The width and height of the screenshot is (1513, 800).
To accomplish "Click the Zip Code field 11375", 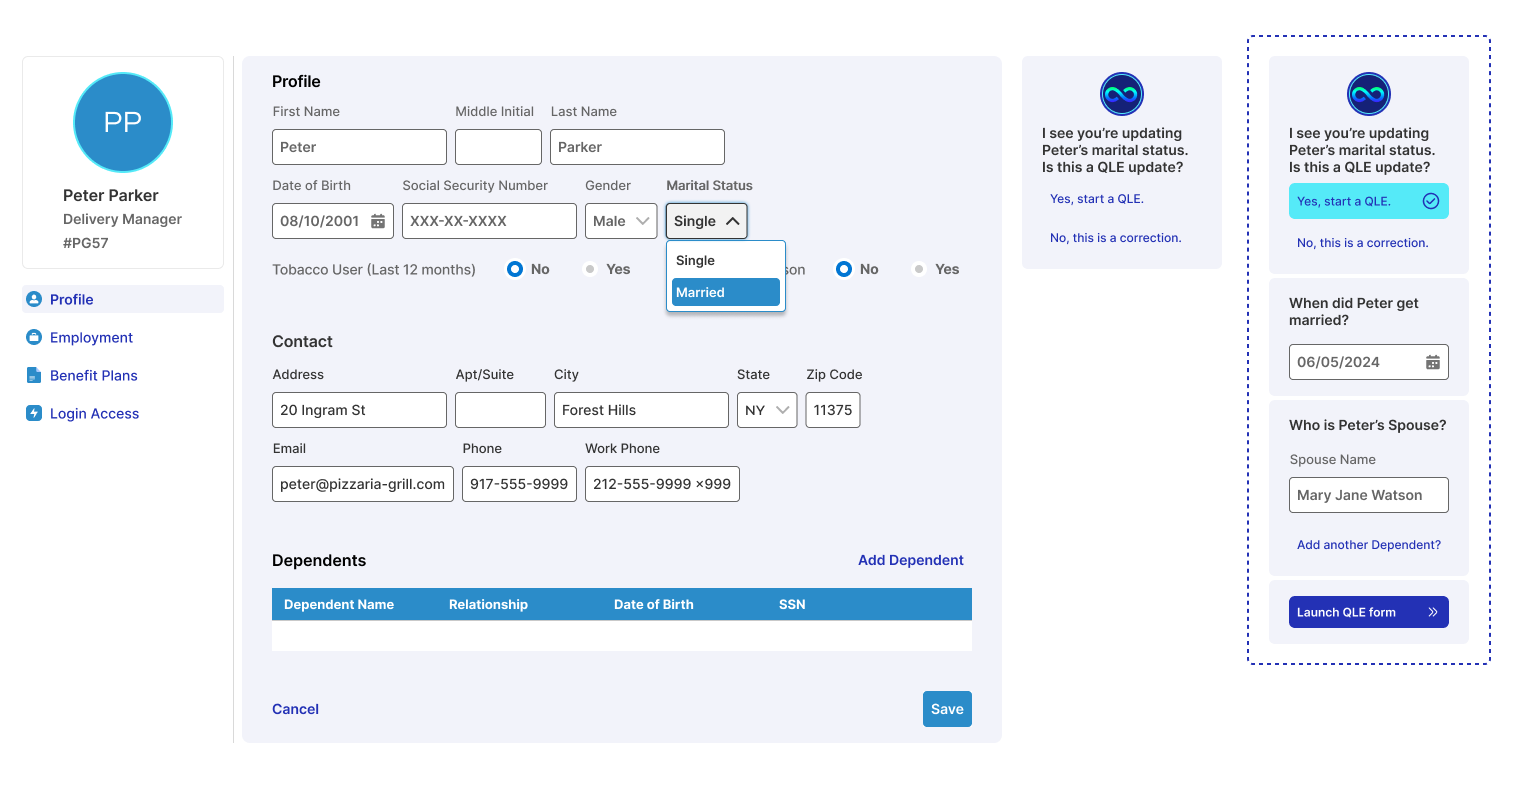I will tap(833, 410).
